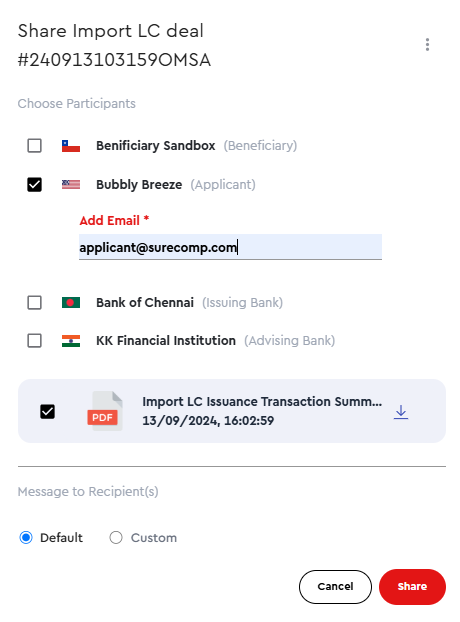Enable the KK Financial Institution checkbox
Viewport: 460px width, 622px height.
[34, 340]
